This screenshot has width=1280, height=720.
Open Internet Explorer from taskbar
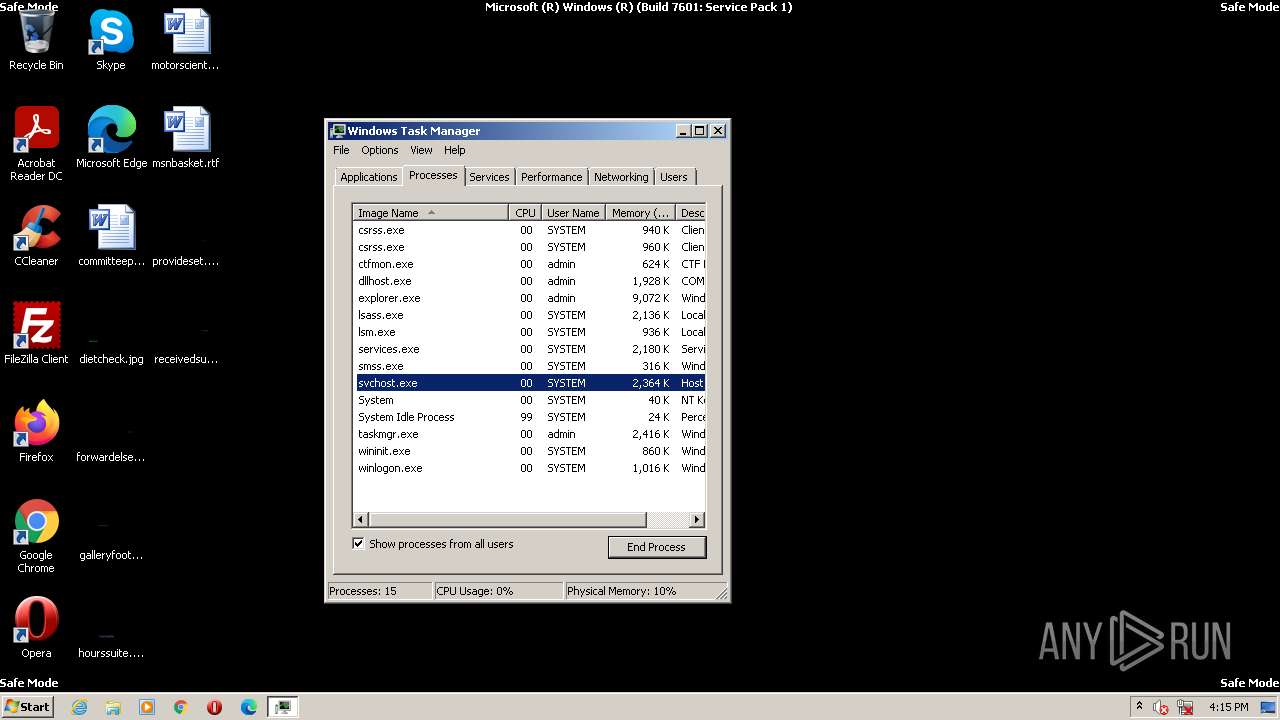pos(79,707)
